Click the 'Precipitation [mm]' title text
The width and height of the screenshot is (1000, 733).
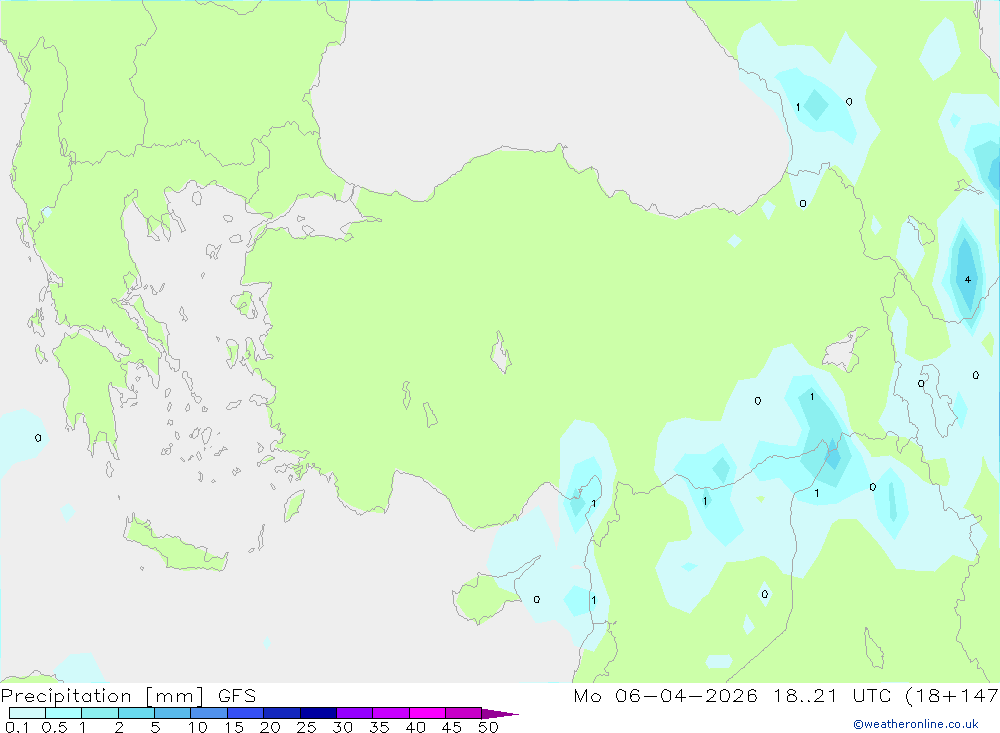(102, 696)
